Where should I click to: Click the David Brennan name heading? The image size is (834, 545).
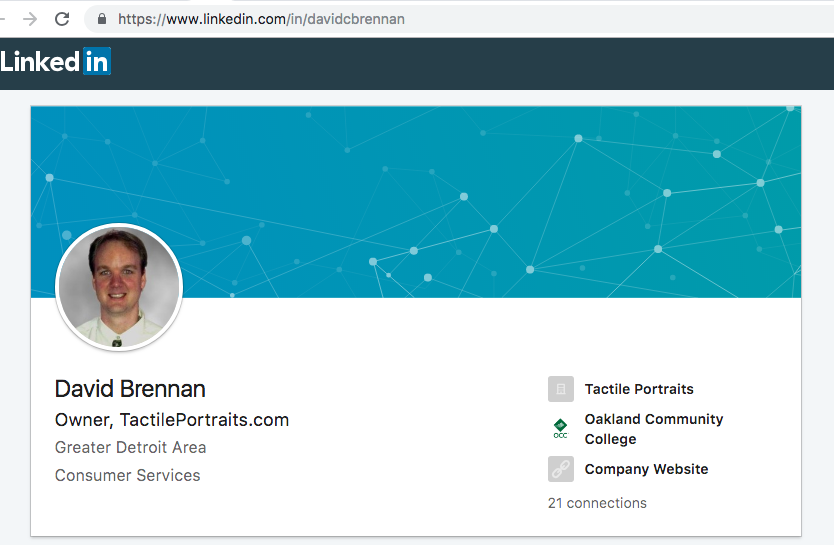point(130,389)
